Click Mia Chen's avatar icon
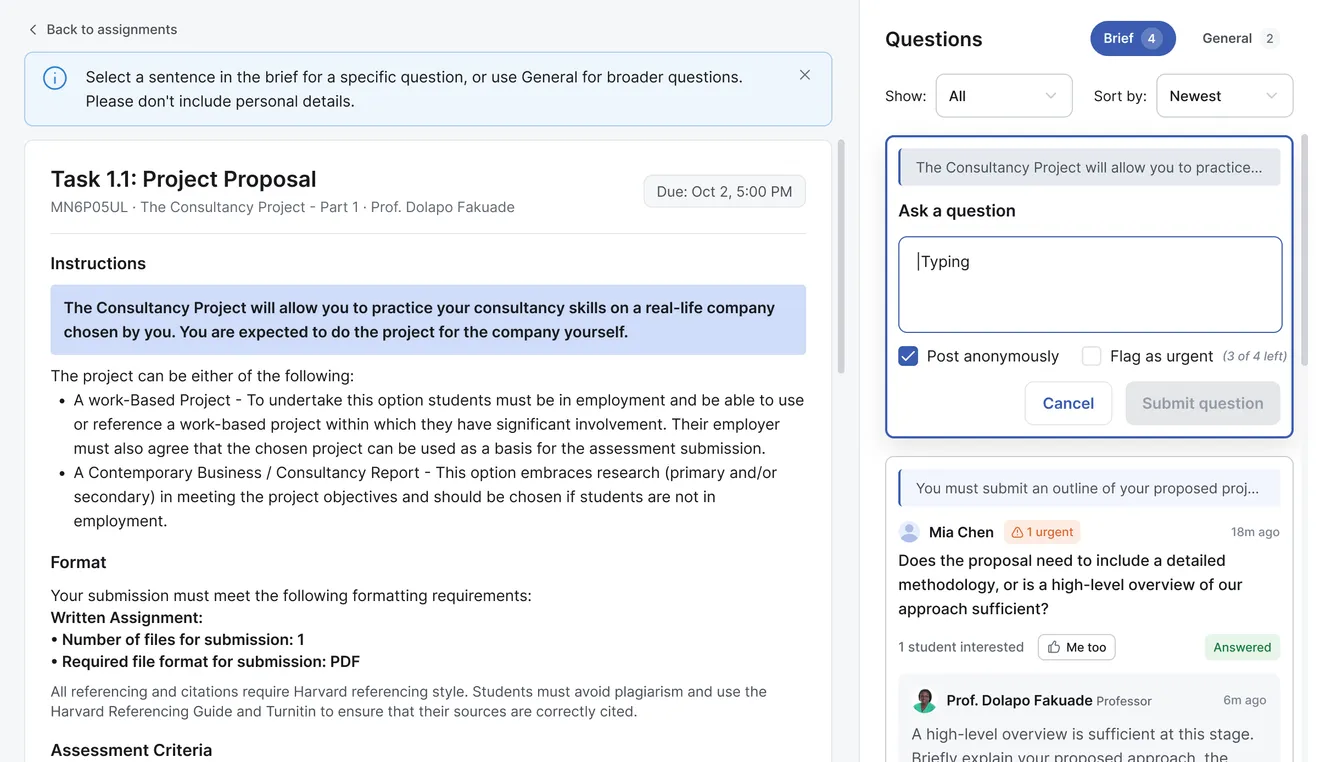The height and width of the screenshot is (762, 1320). pyautogui.click(x=909, y=532)
